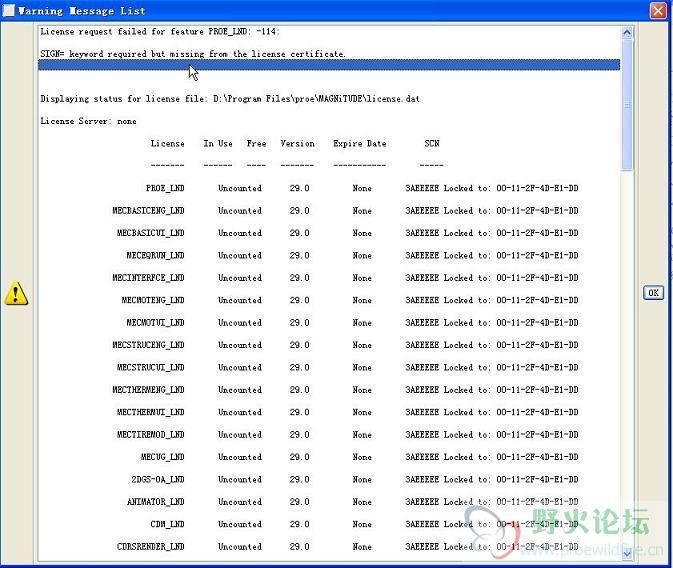Click 'Uncounted' in the MECSTRUCUI_LND row
This screenshot has width=673, height=568.
pyautogui.click(x=239, y=367)
